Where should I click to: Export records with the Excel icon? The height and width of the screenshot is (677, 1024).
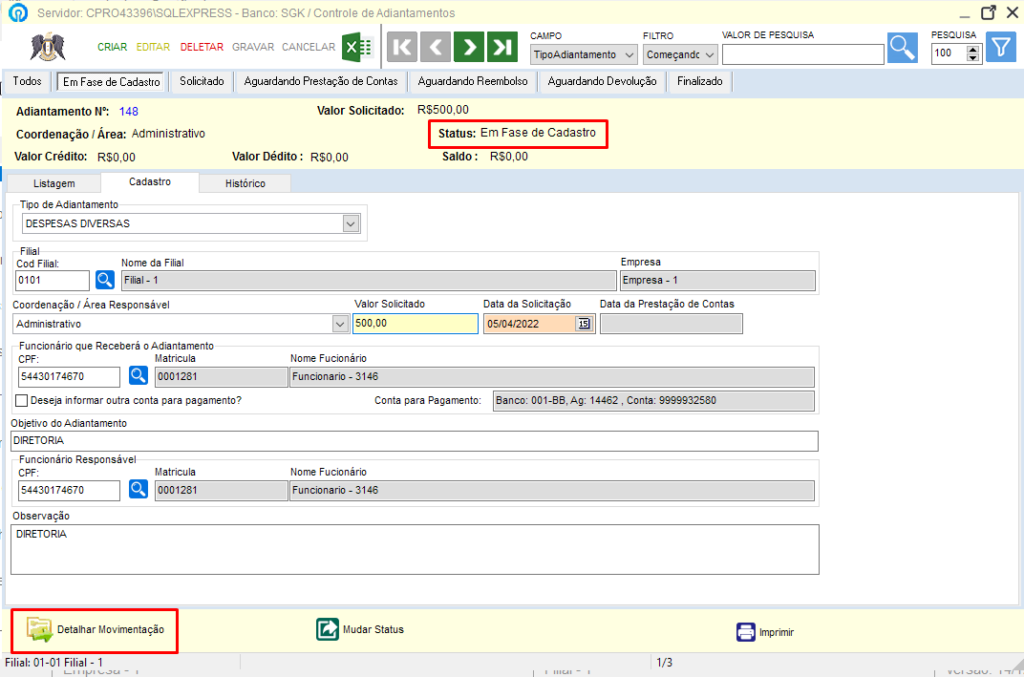358,47
